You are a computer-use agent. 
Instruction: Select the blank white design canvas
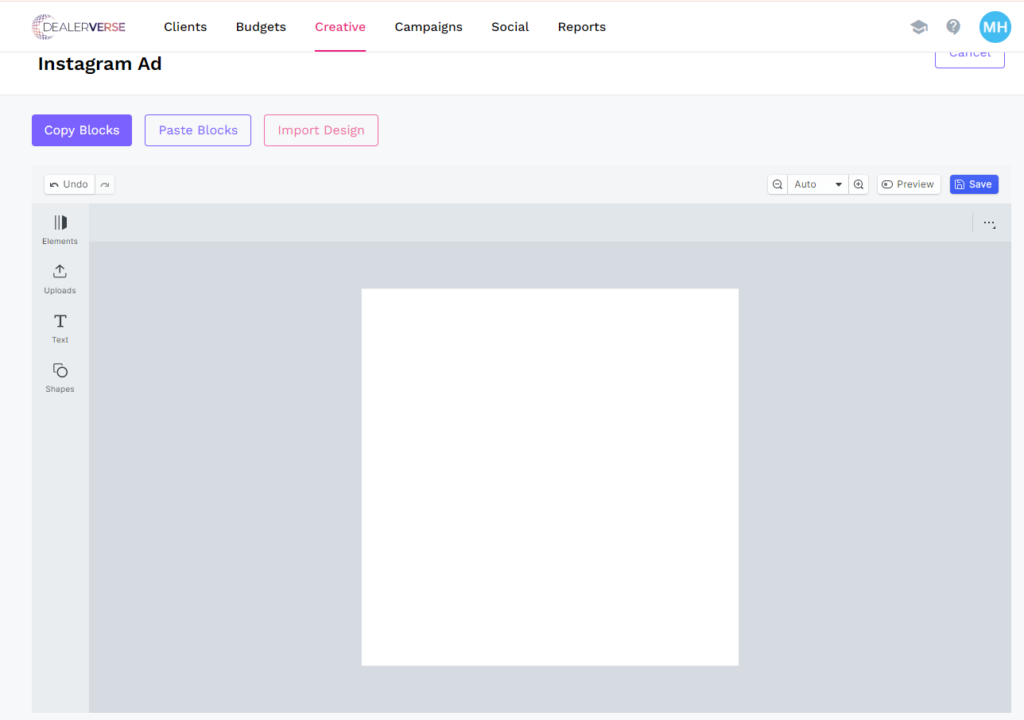point(549,477)
